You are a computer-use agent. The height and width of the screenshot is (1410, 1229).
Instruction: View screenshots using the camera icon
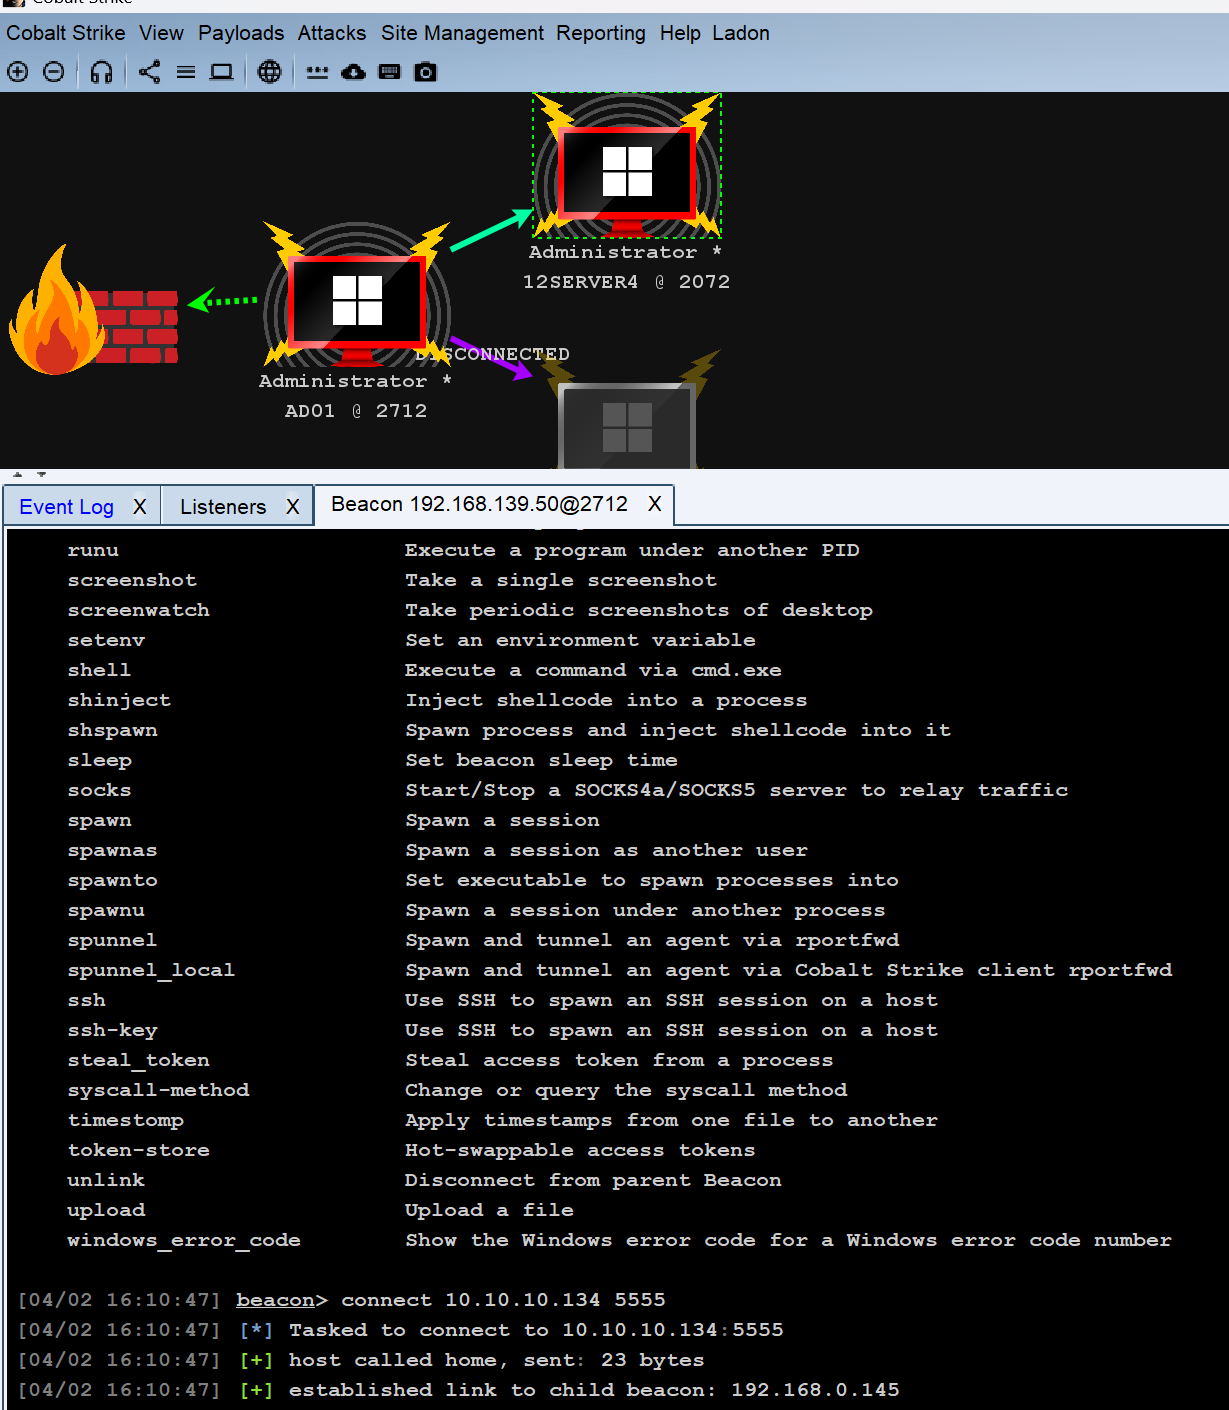coord(426,72)
